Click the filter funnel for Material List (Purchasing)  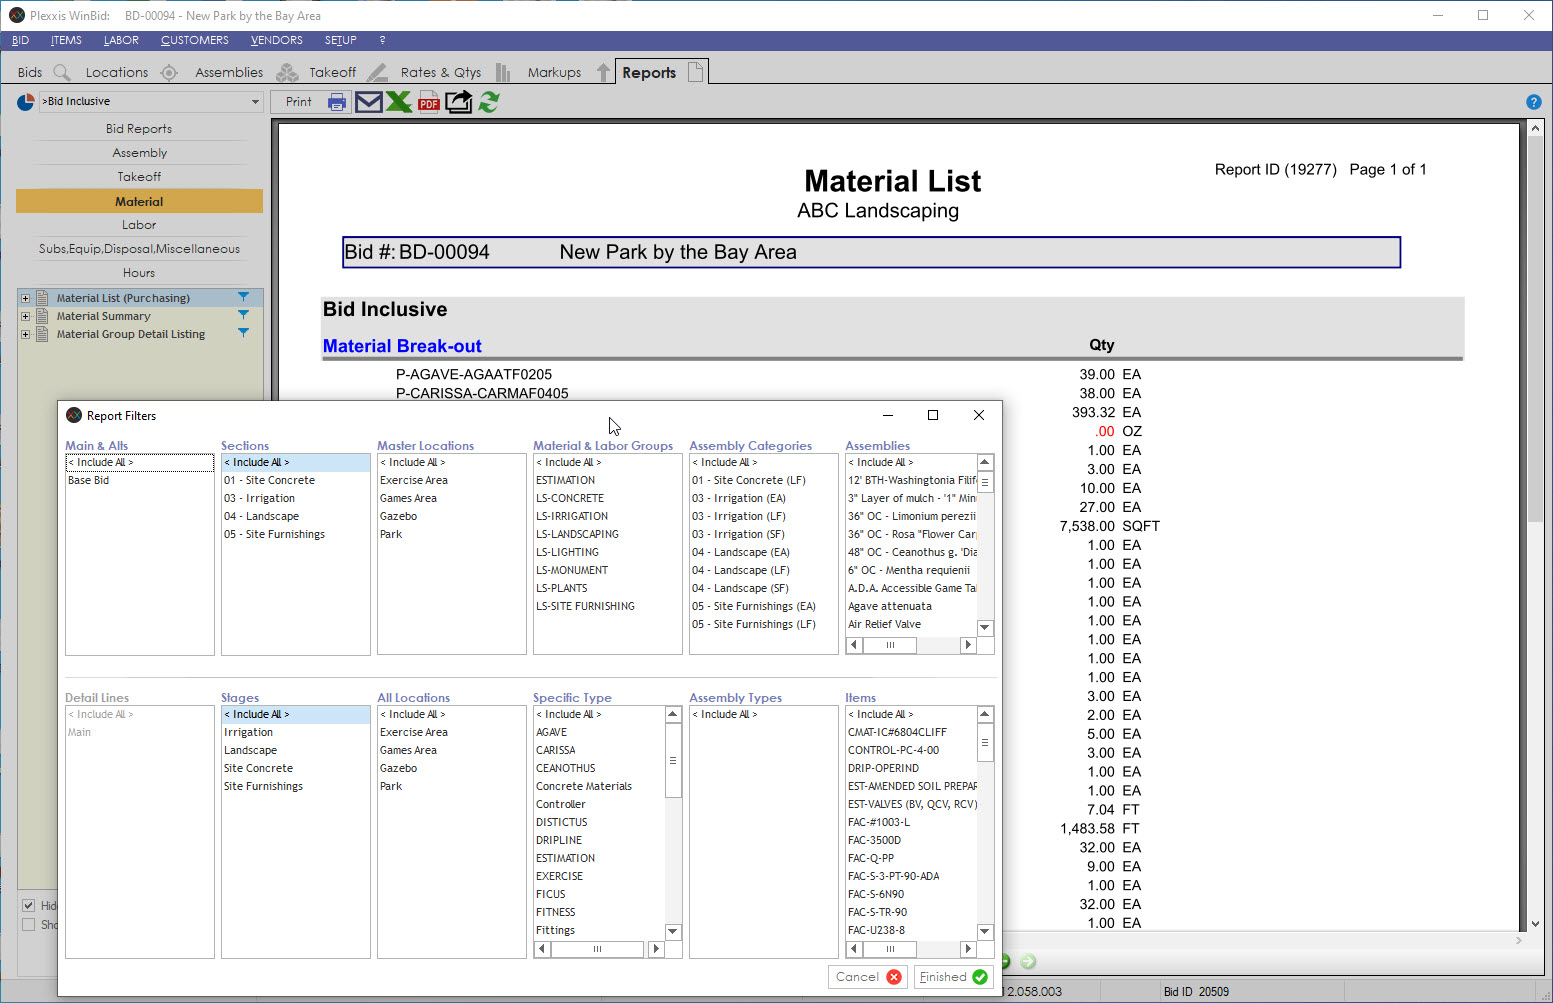point(243,297)
